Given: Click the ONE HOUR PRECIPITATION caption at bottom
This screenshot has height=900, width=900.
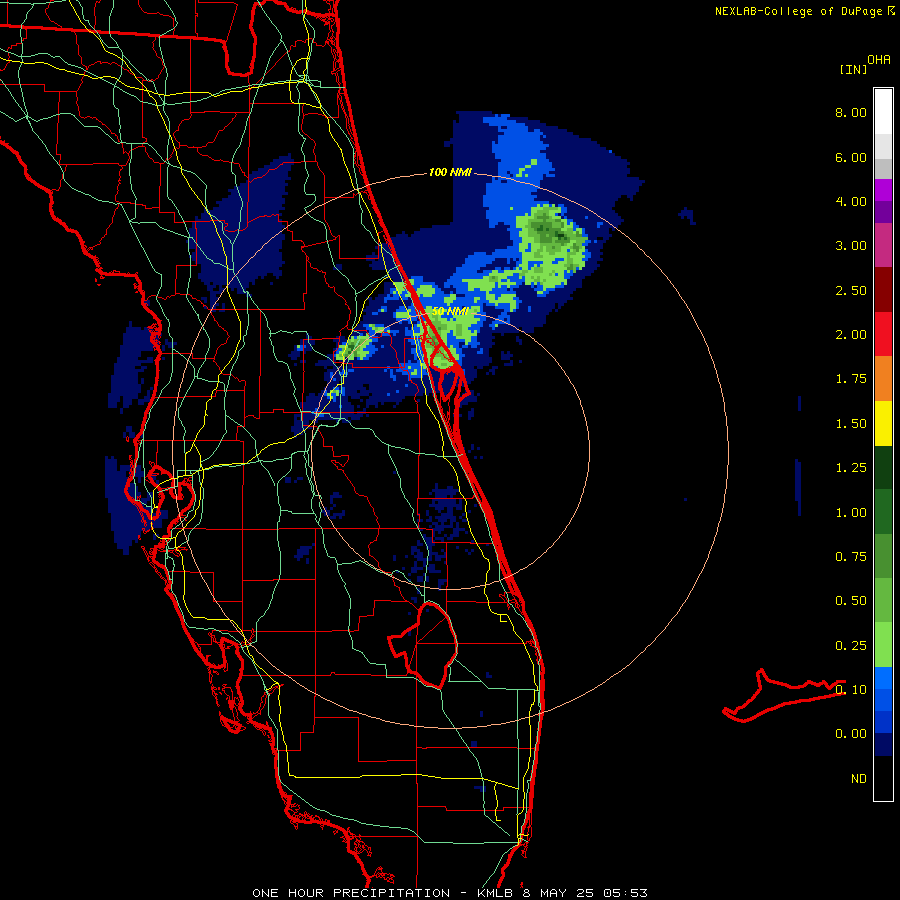Looking at the screenshot, I should pos(450,893).
